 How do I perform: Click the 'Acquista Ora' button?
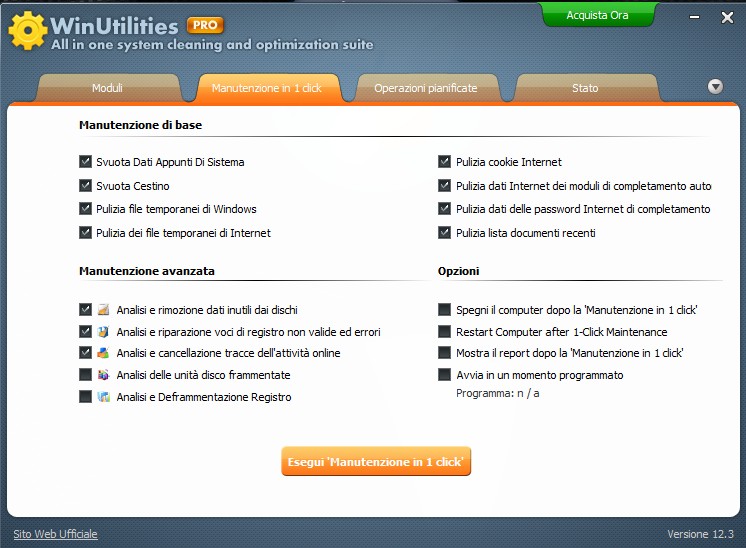[598, 15]
